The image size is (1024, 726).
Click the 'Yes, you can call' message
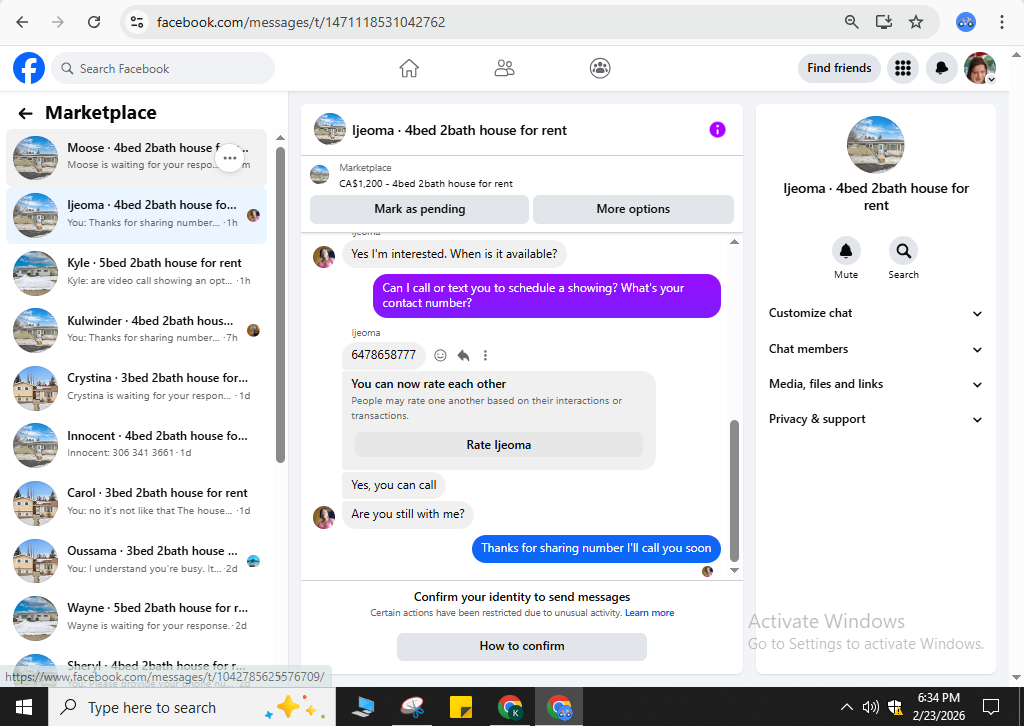[394, 485]
